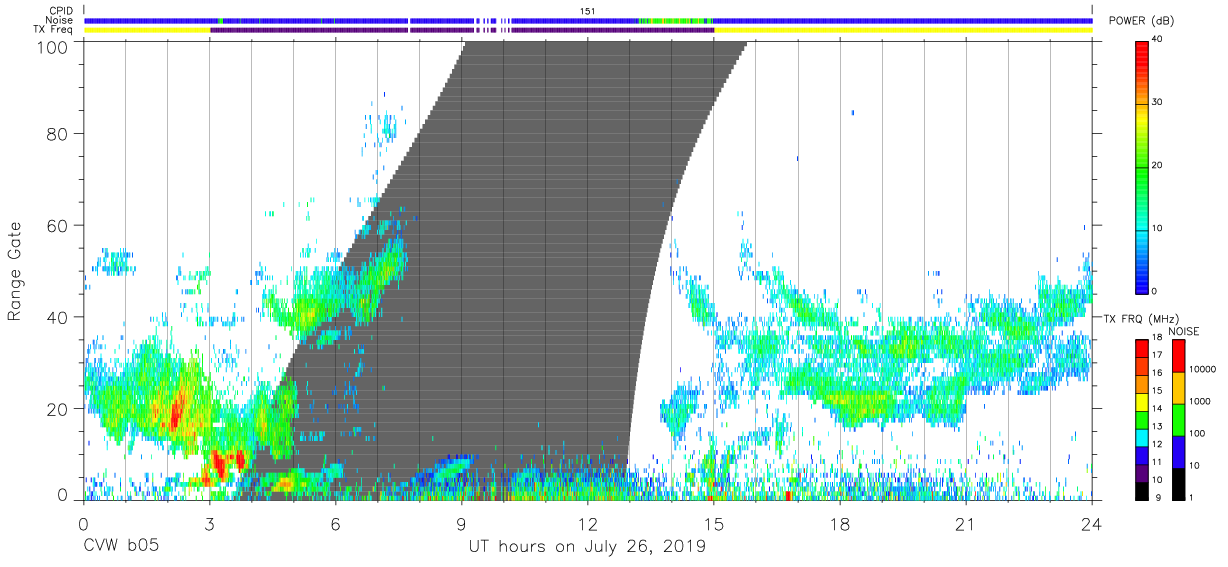Click the CVW b05 radar beam label
The image size is (1228, 567).
click(x=120, y=547)
